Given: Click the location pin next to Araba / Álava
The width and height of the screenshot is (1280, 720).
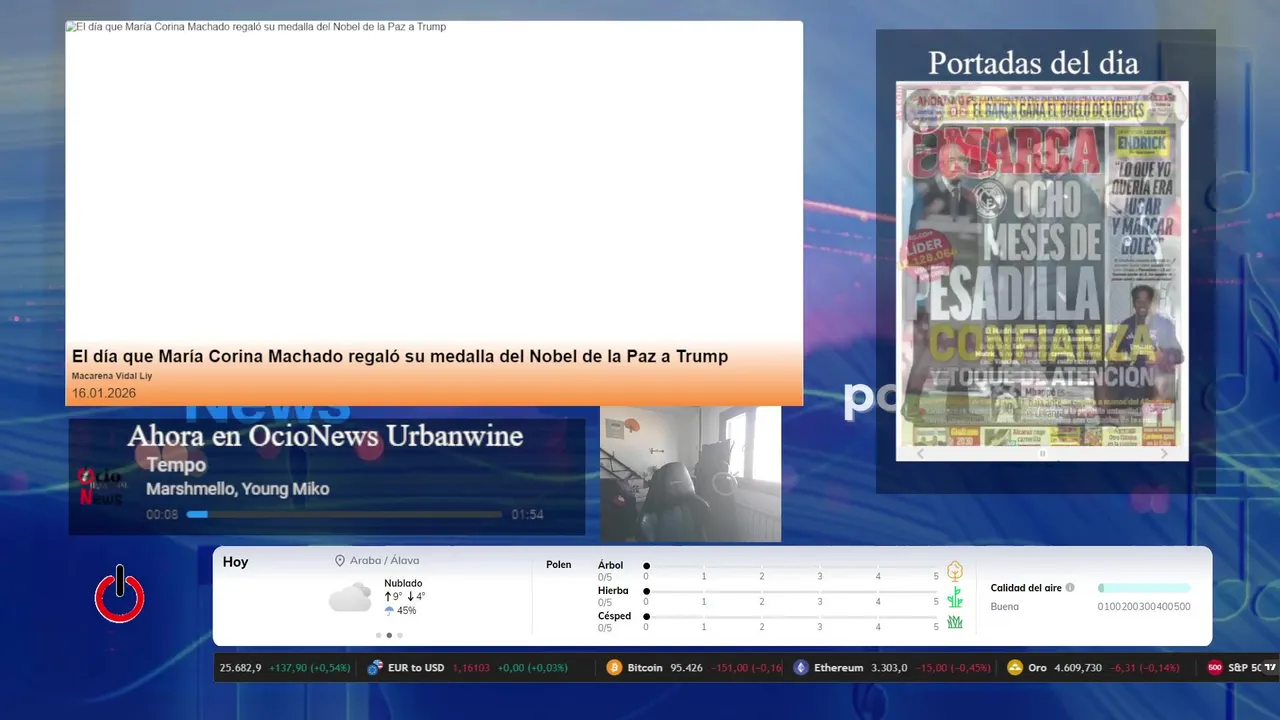Looking at the screenshot, I should pyautogui.click(x=340, y=561).
